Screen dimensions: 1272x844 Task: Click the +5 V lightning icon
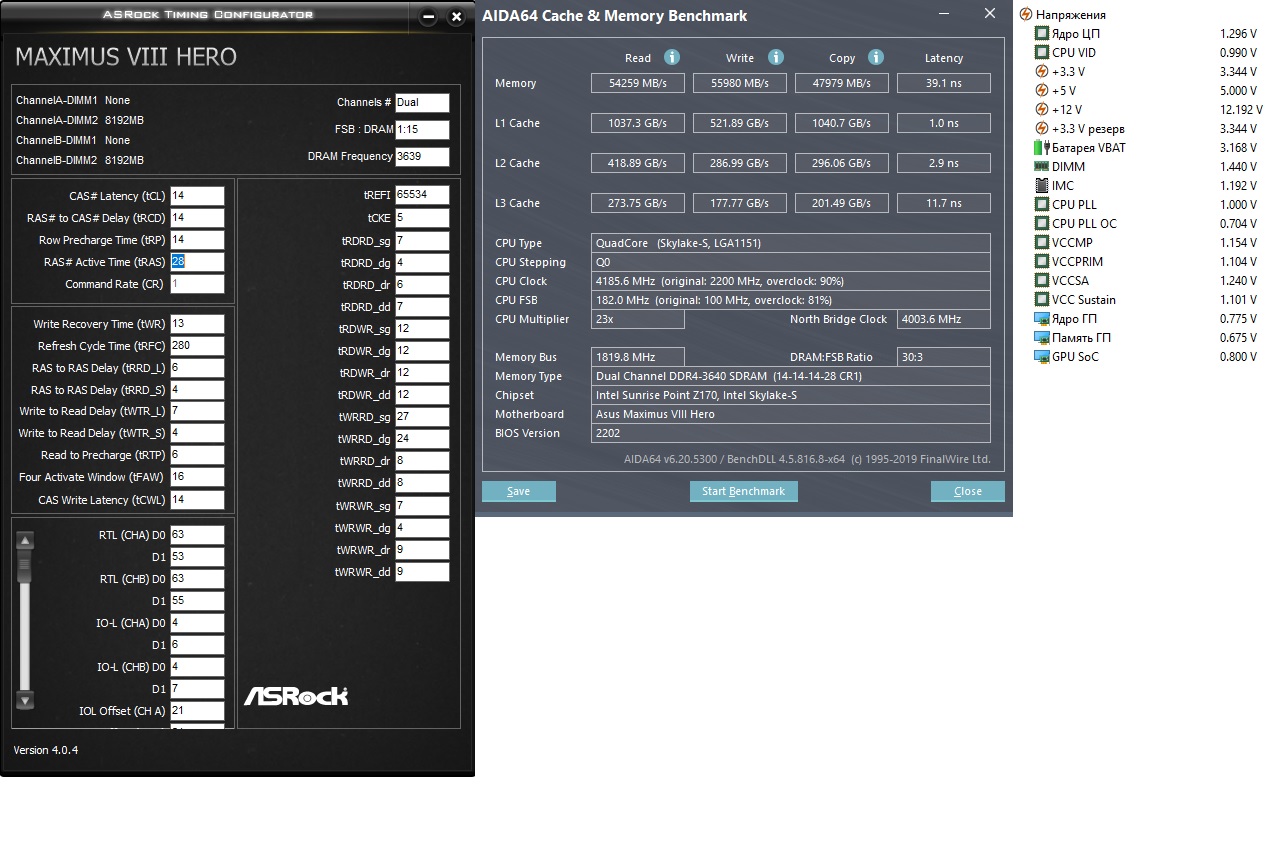(1042, 91)
